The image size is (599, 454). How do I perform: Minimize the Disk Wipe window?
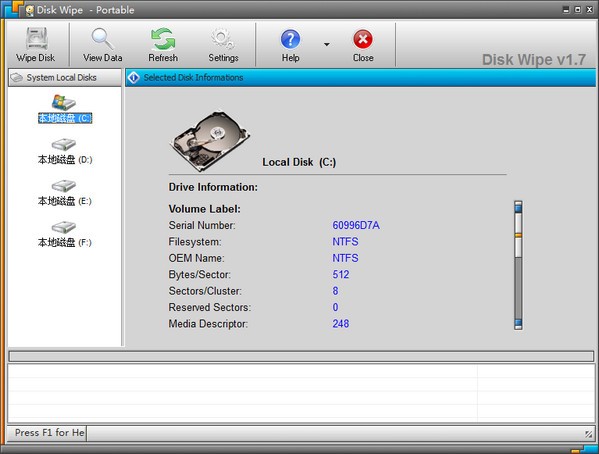point(566,10)
